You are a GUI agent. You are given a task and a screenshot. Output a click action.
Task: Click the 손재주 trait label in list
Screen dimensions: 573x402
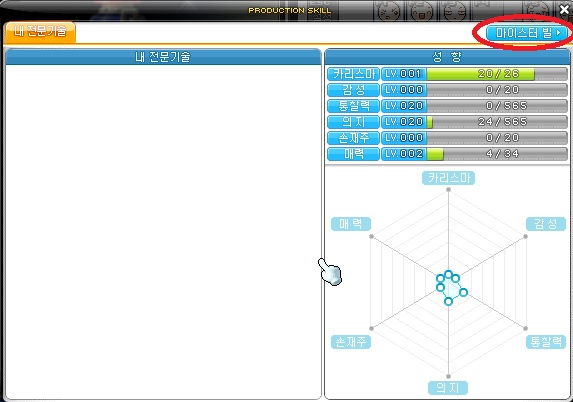click(x=353, y=138)
